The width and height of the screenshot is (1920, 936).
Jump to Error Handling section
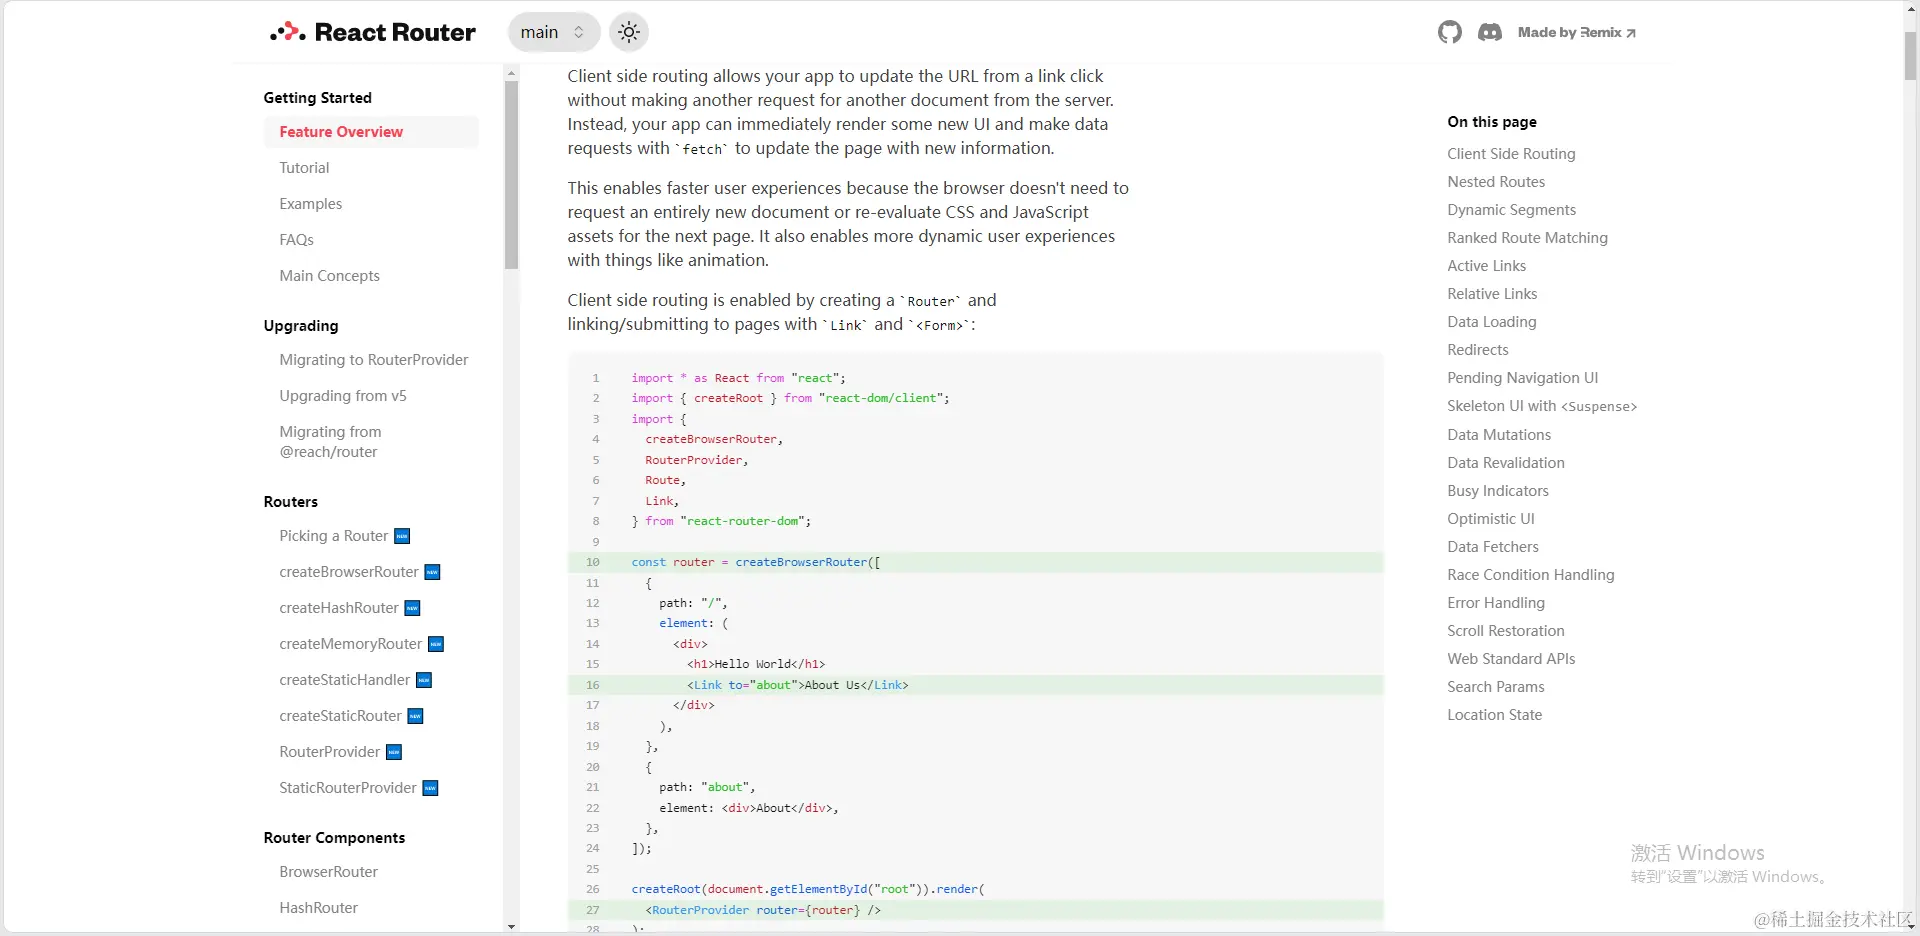point(1495,603)
